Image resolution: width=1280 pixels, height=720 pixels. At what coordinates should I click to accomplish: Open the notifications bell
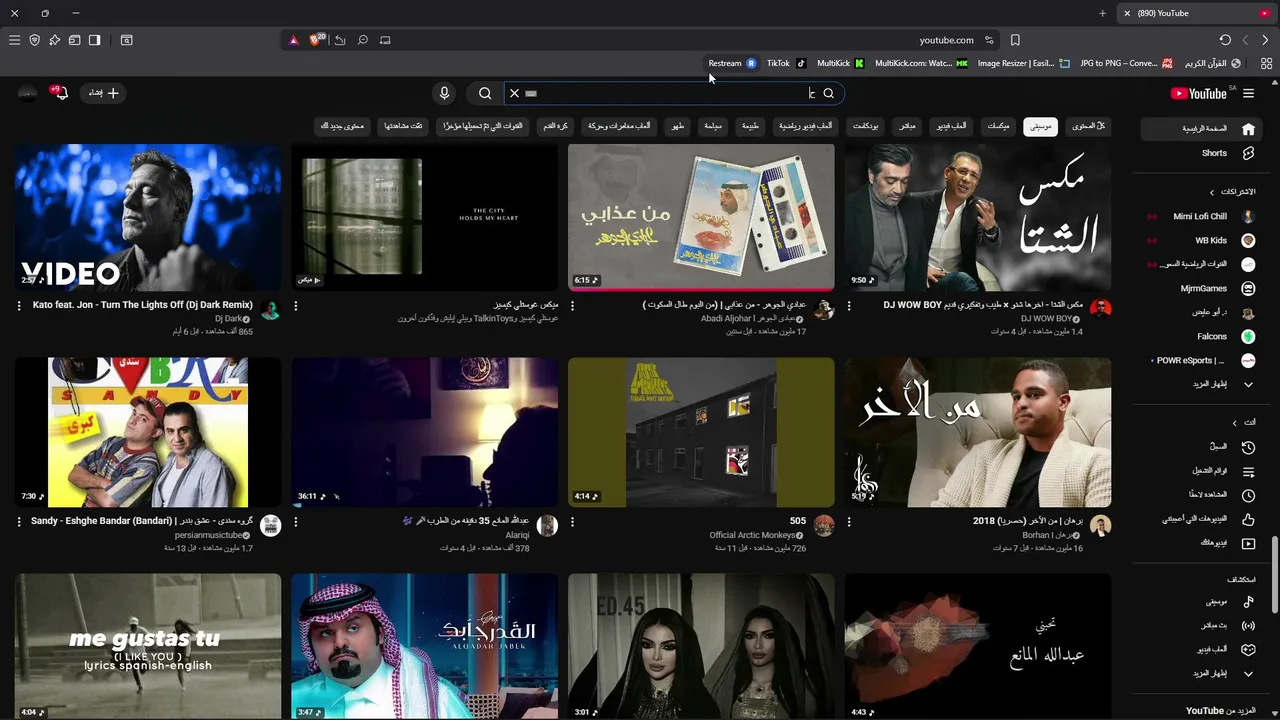(61, 93)
